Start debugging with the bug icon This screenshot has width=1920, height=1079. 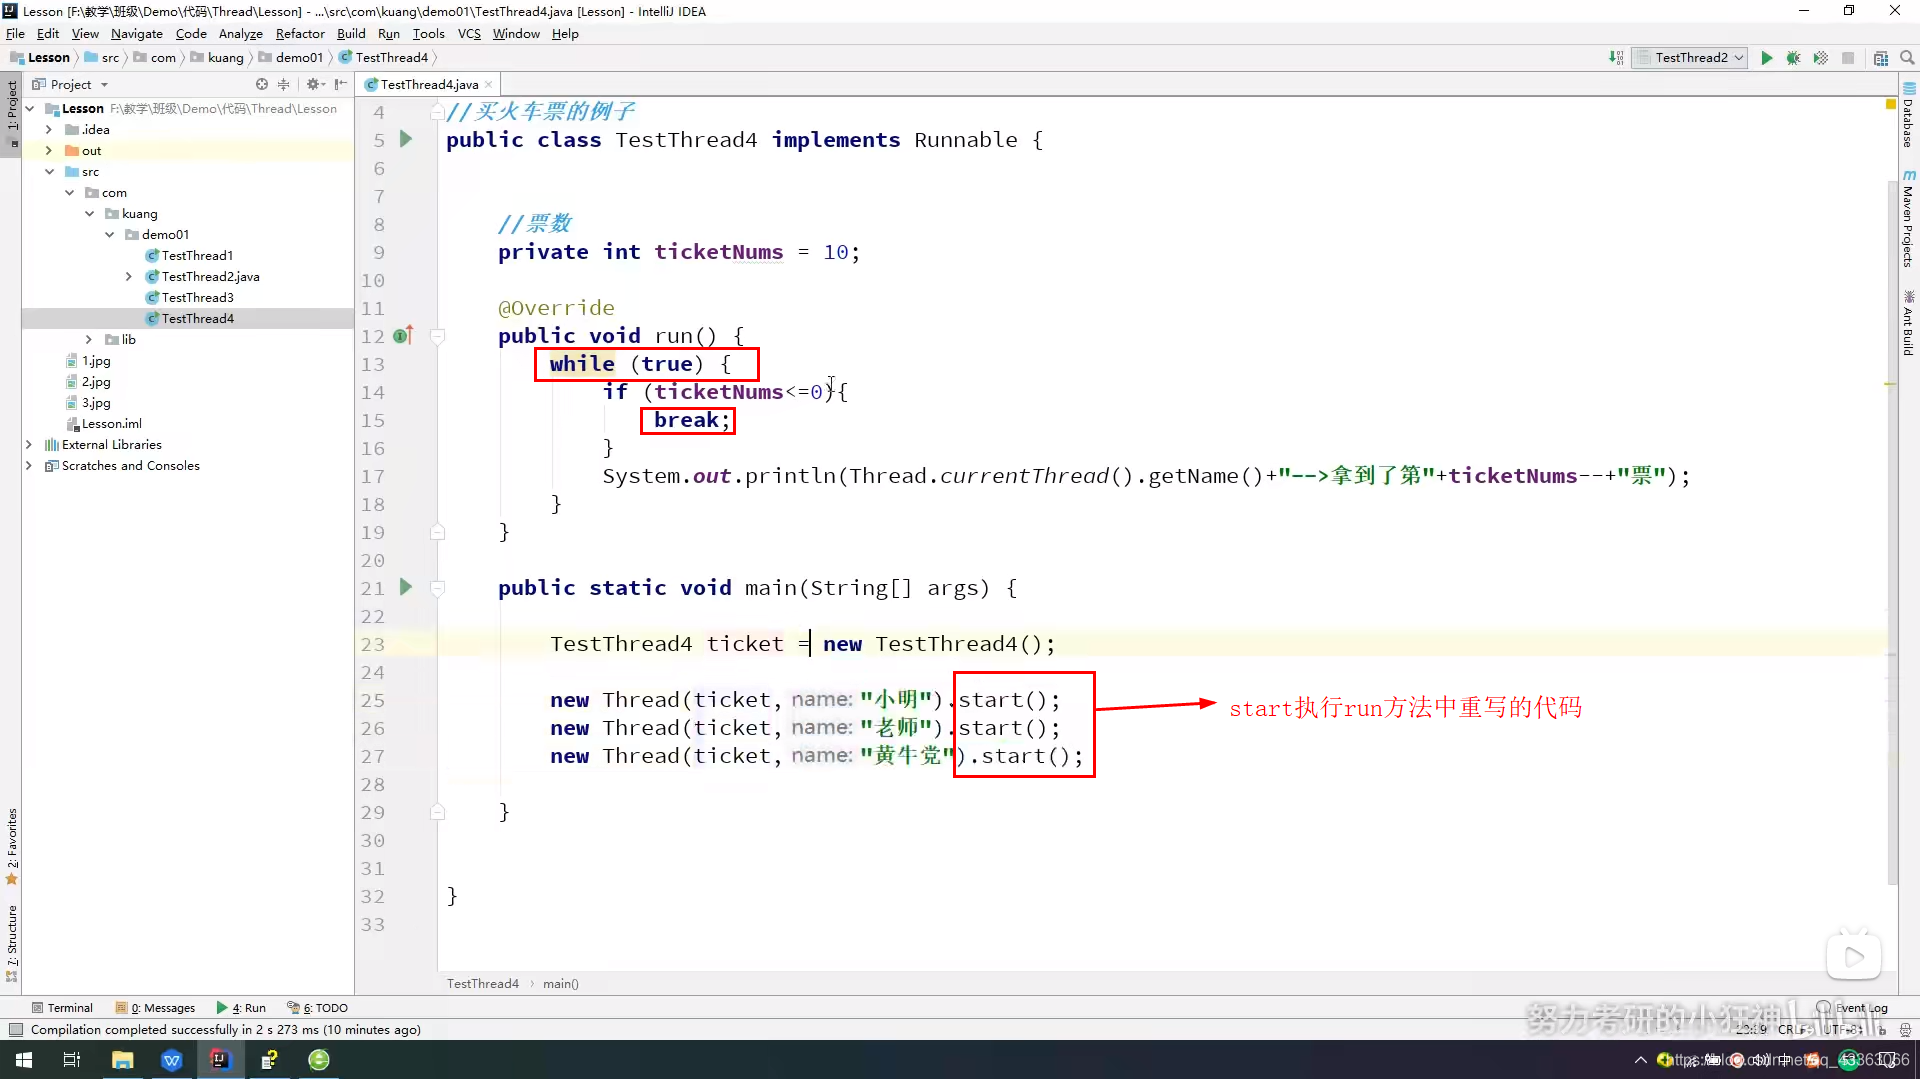tap(1794, 58)
